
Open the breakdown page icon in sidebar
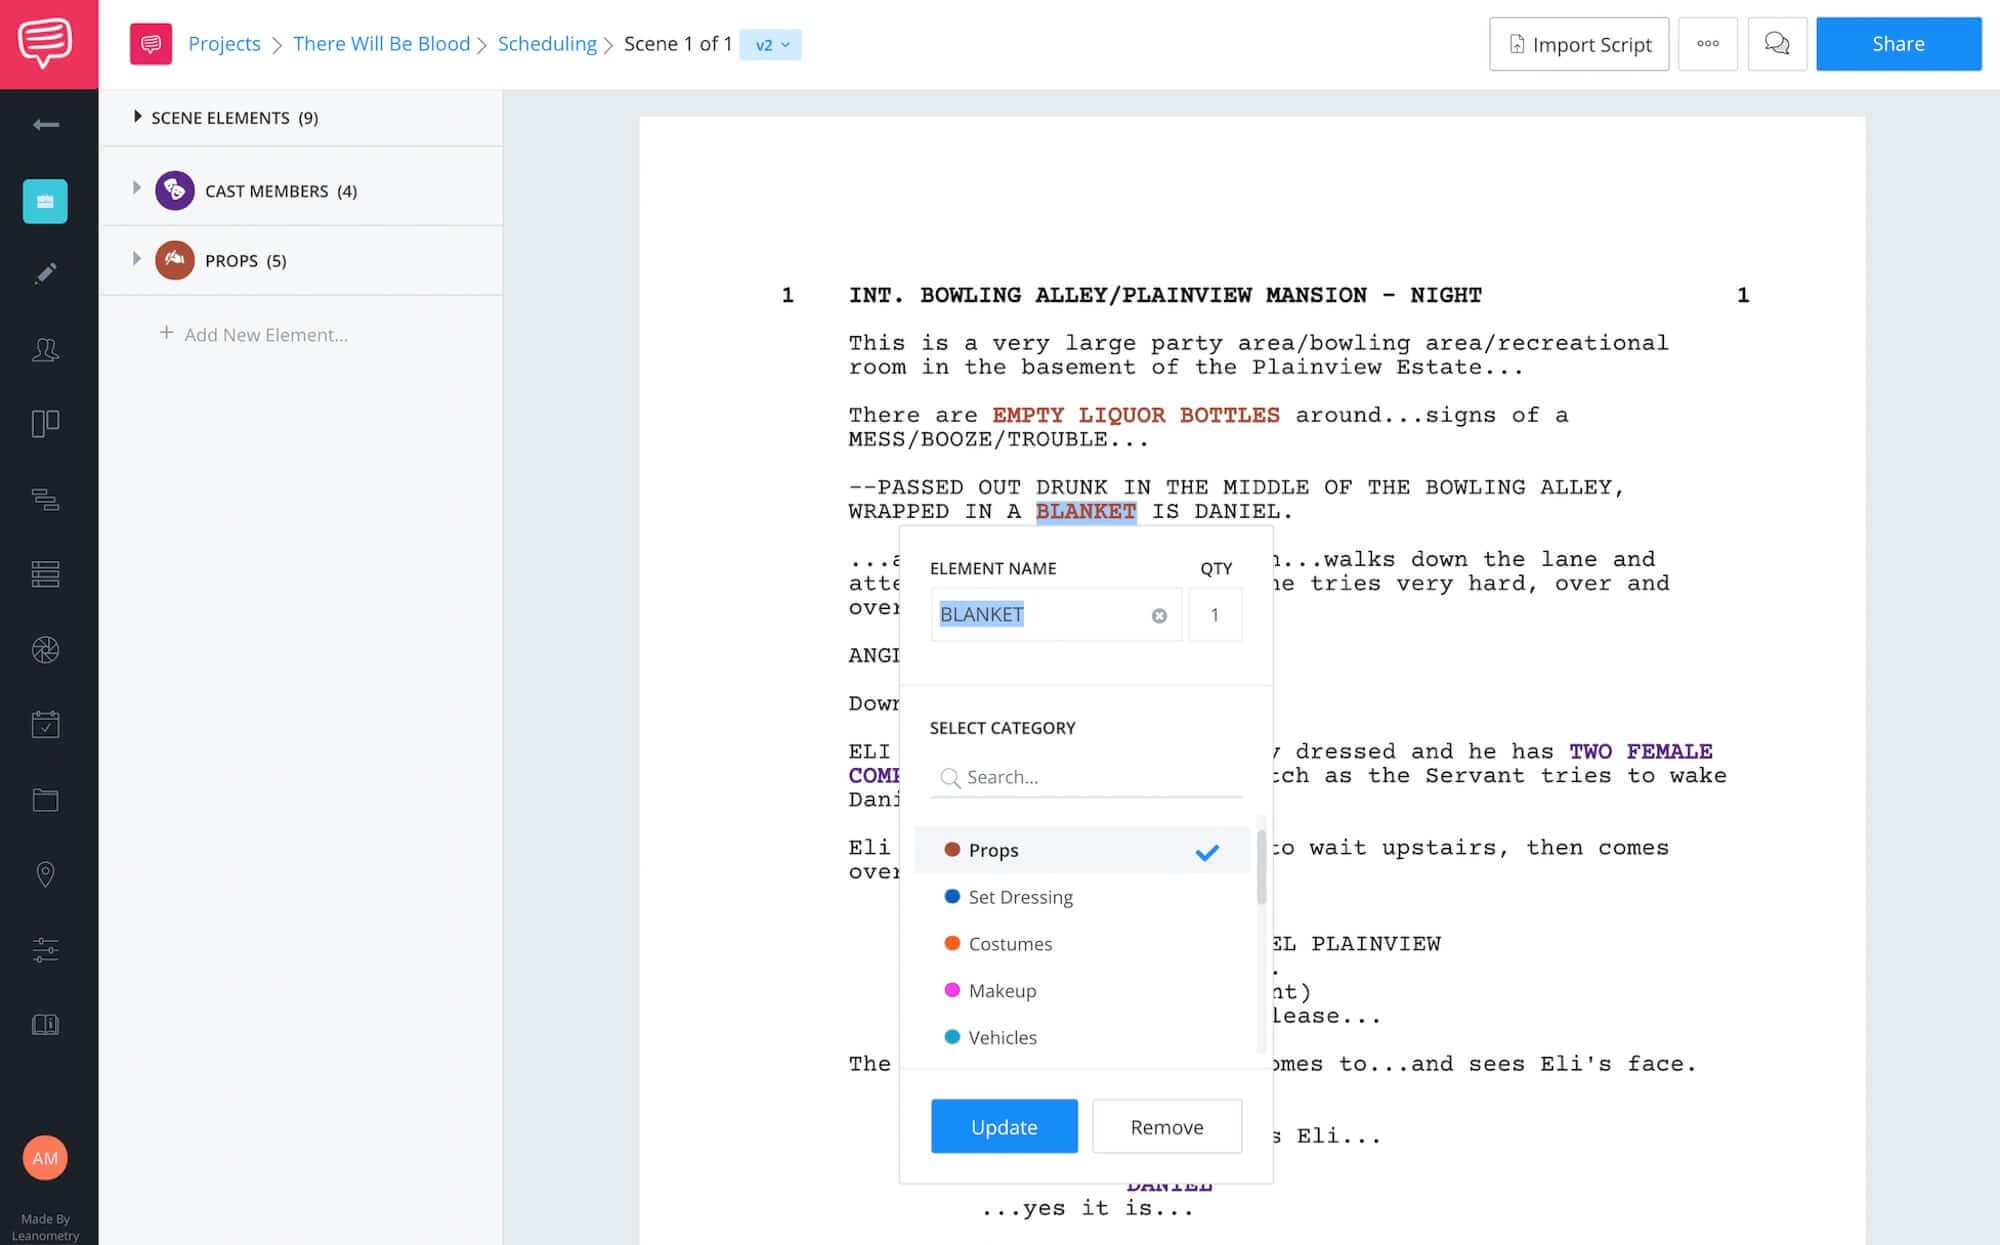(x=45, y=201)
